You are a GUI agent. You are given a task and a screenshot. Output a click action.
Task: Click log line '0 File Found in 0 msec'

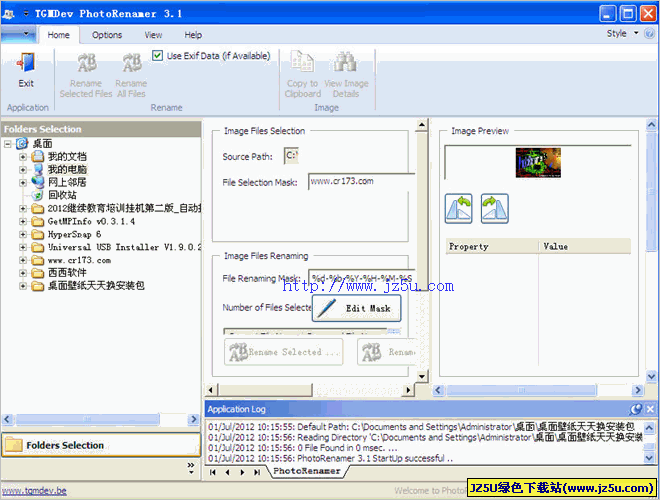coord(303,448)
